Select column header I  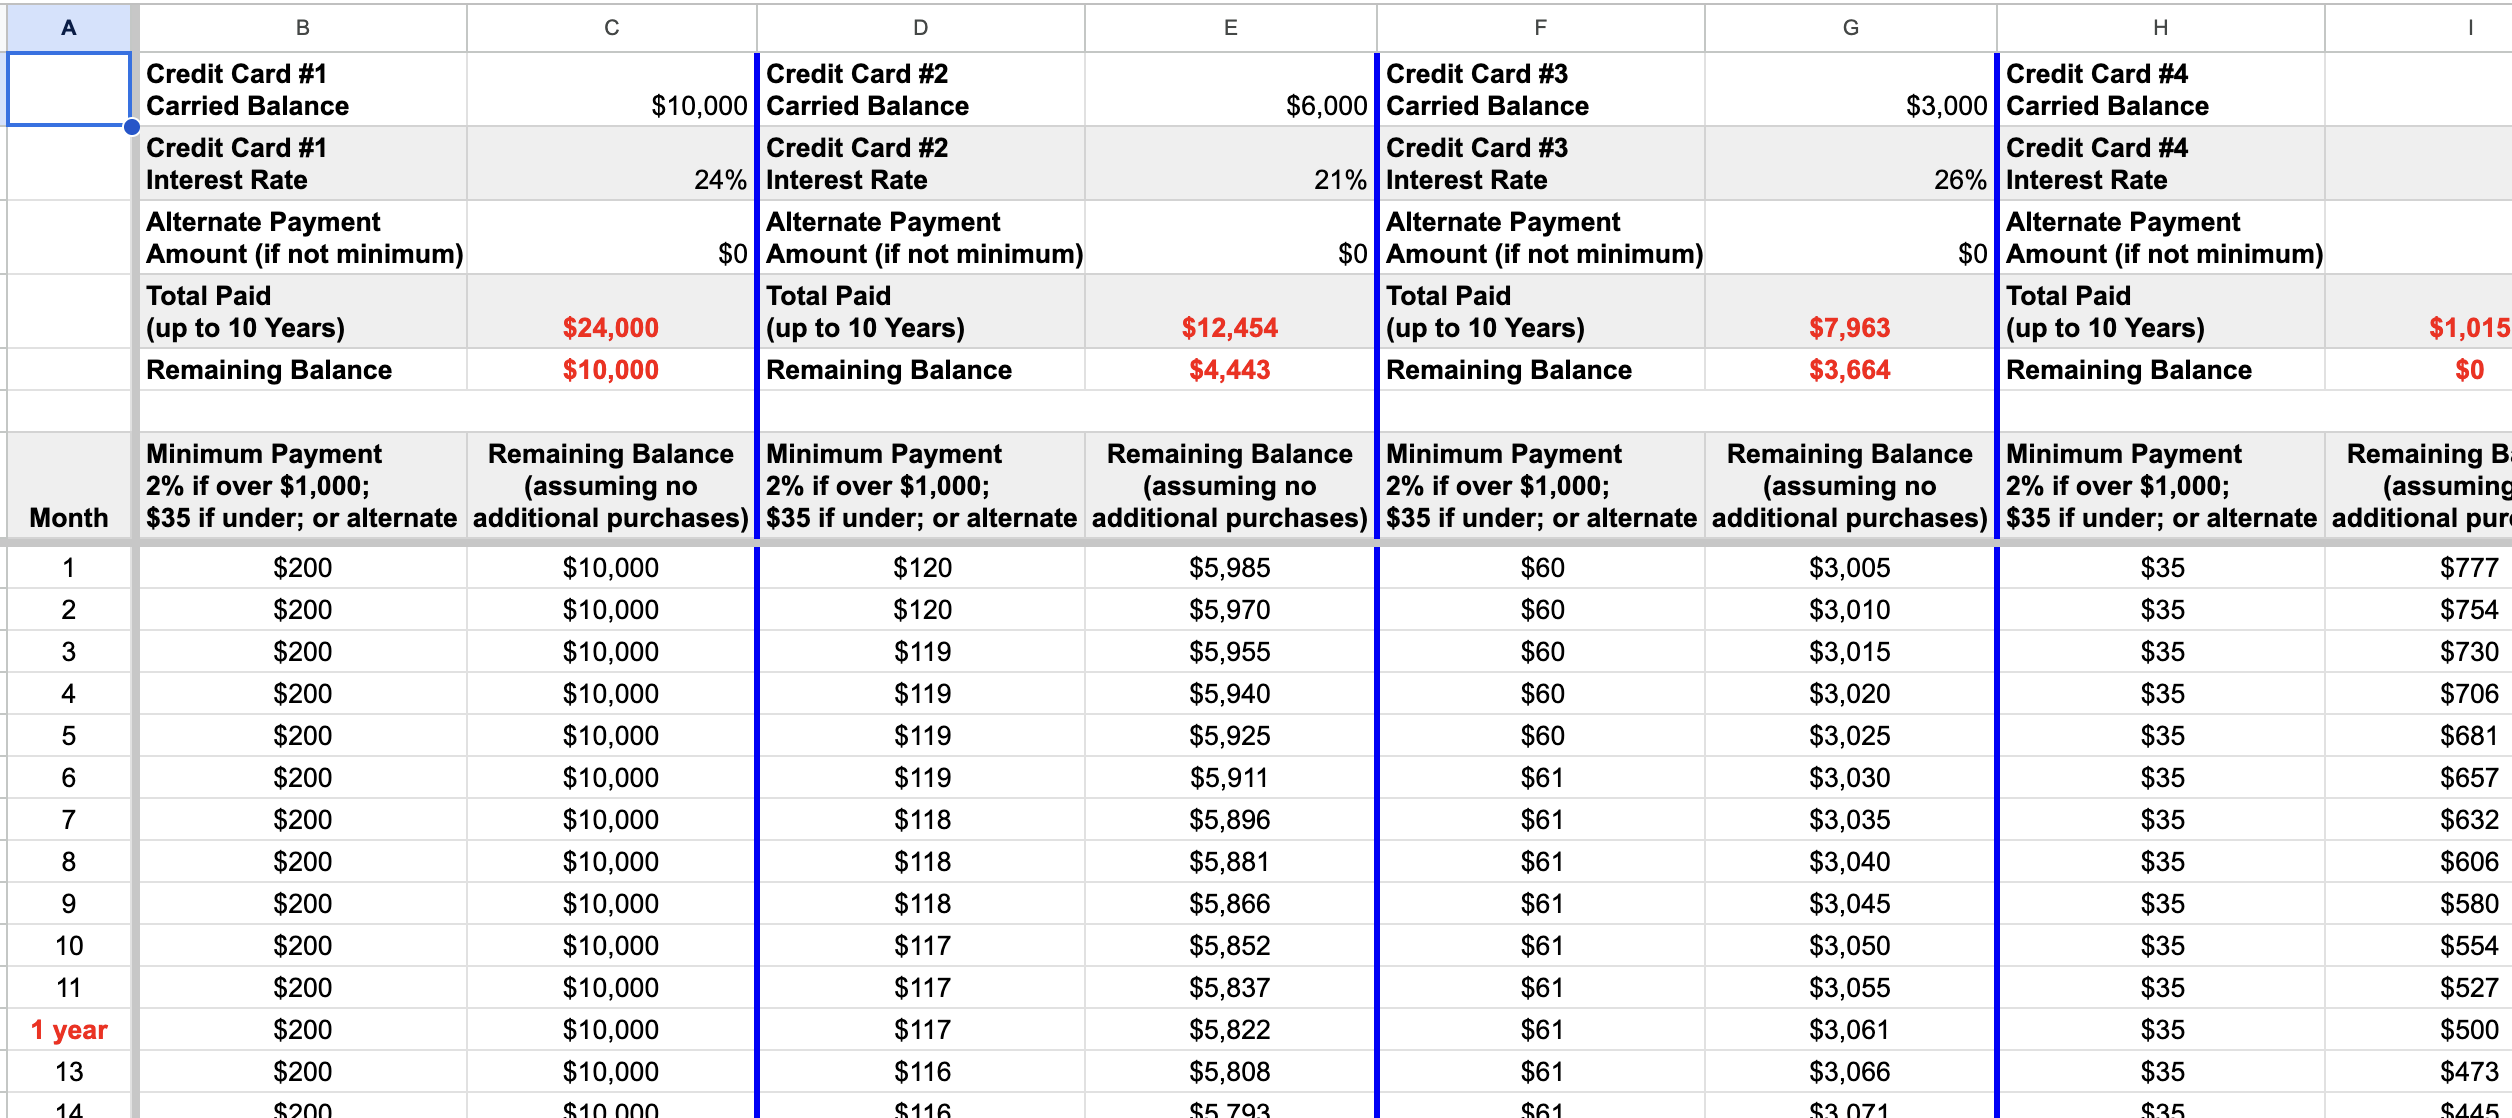pyautogui.click(x=2470, y=28)
